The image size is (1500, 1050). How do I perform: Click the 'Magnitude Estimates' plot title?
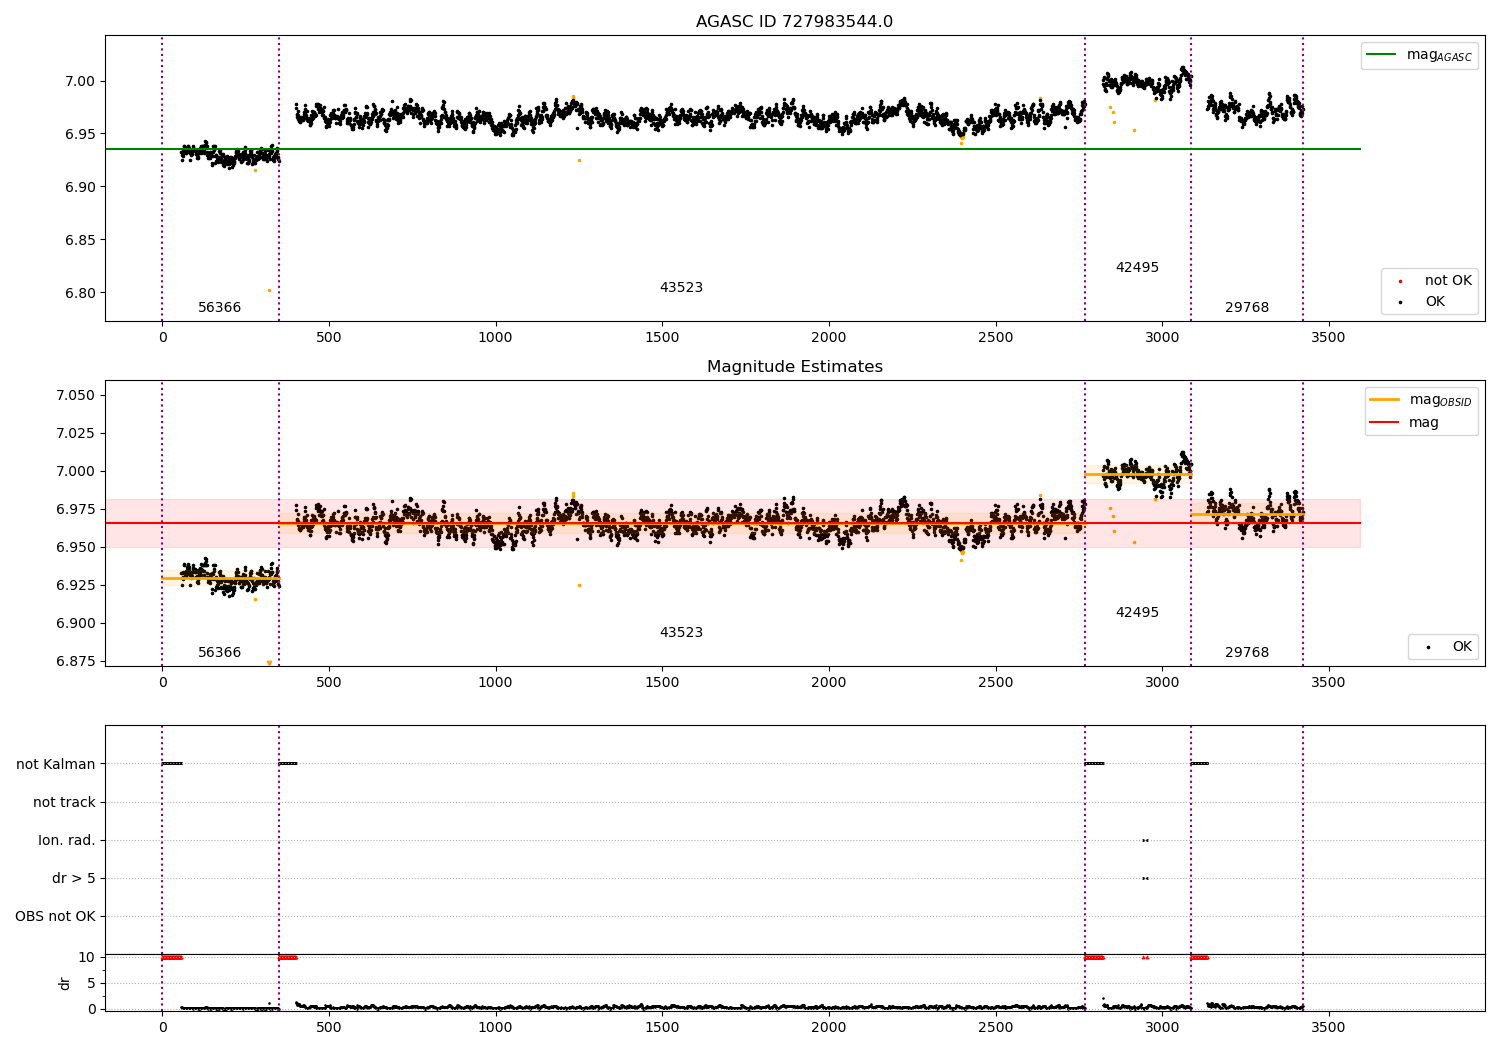(x=794, y=367)
